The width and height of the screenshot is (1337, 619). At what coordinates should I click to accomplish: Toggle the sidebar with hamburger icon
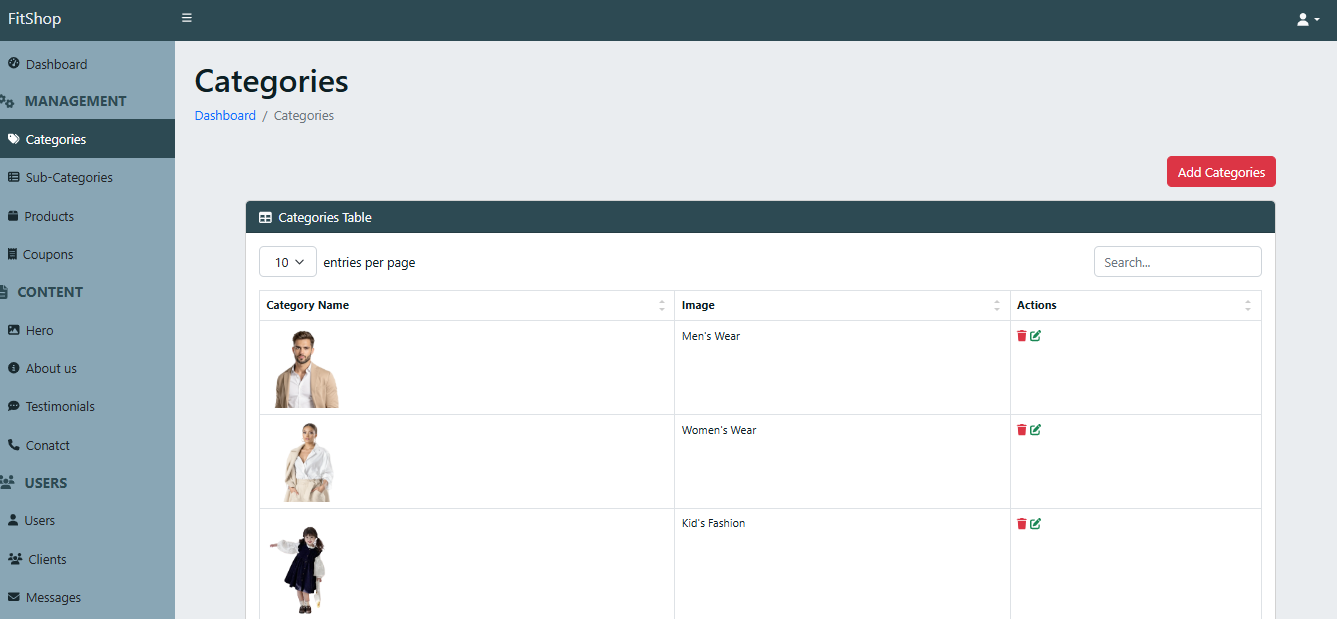pos(187,18)
